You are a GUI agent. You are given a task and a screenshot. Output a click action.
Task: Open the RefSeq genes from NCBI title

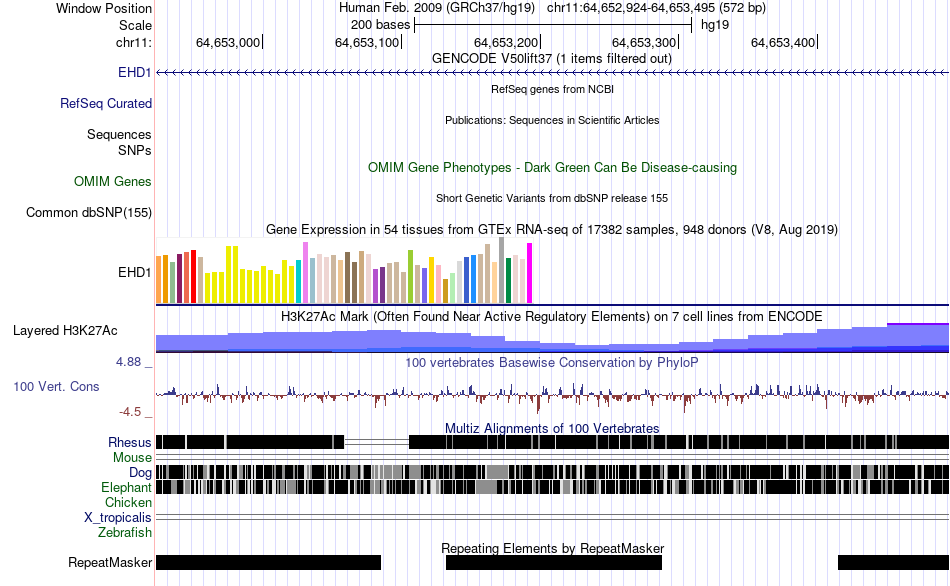pos(552,89)
